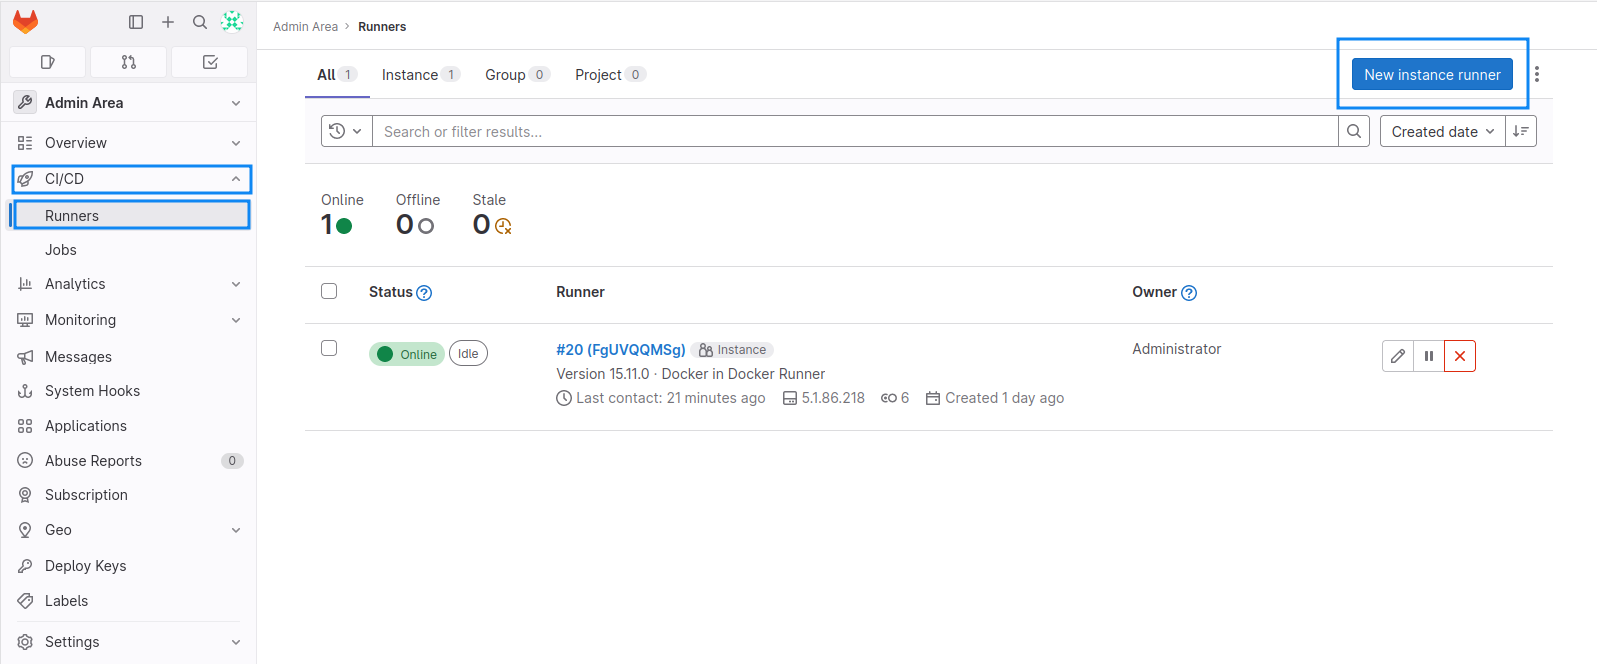Click 'Version 15.11.0 · Docker in Docker Runner' text
Screen dimensions: 1597x664
(690, 374)
